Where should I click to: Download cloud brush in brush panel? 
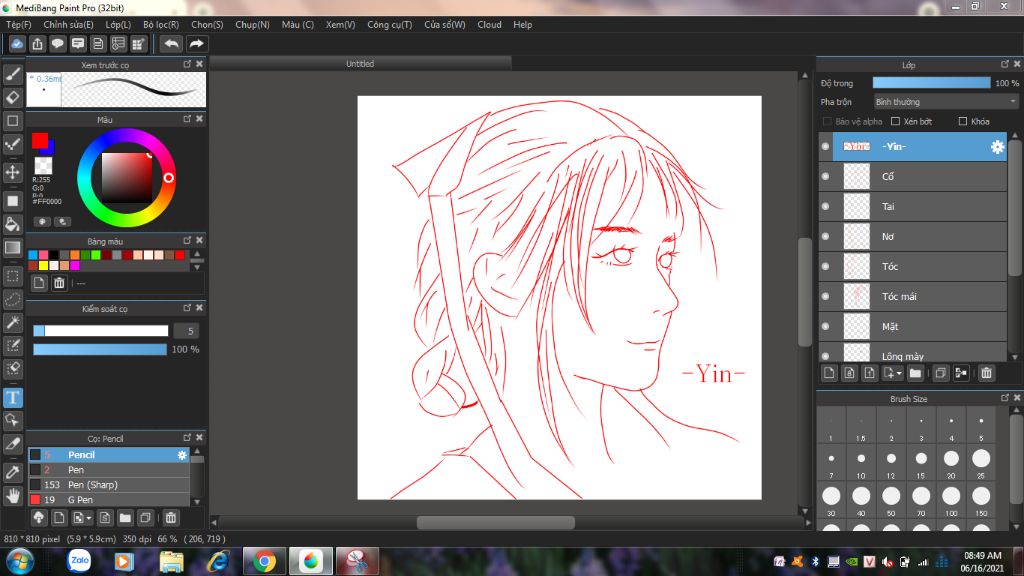(x=39, y=518)
